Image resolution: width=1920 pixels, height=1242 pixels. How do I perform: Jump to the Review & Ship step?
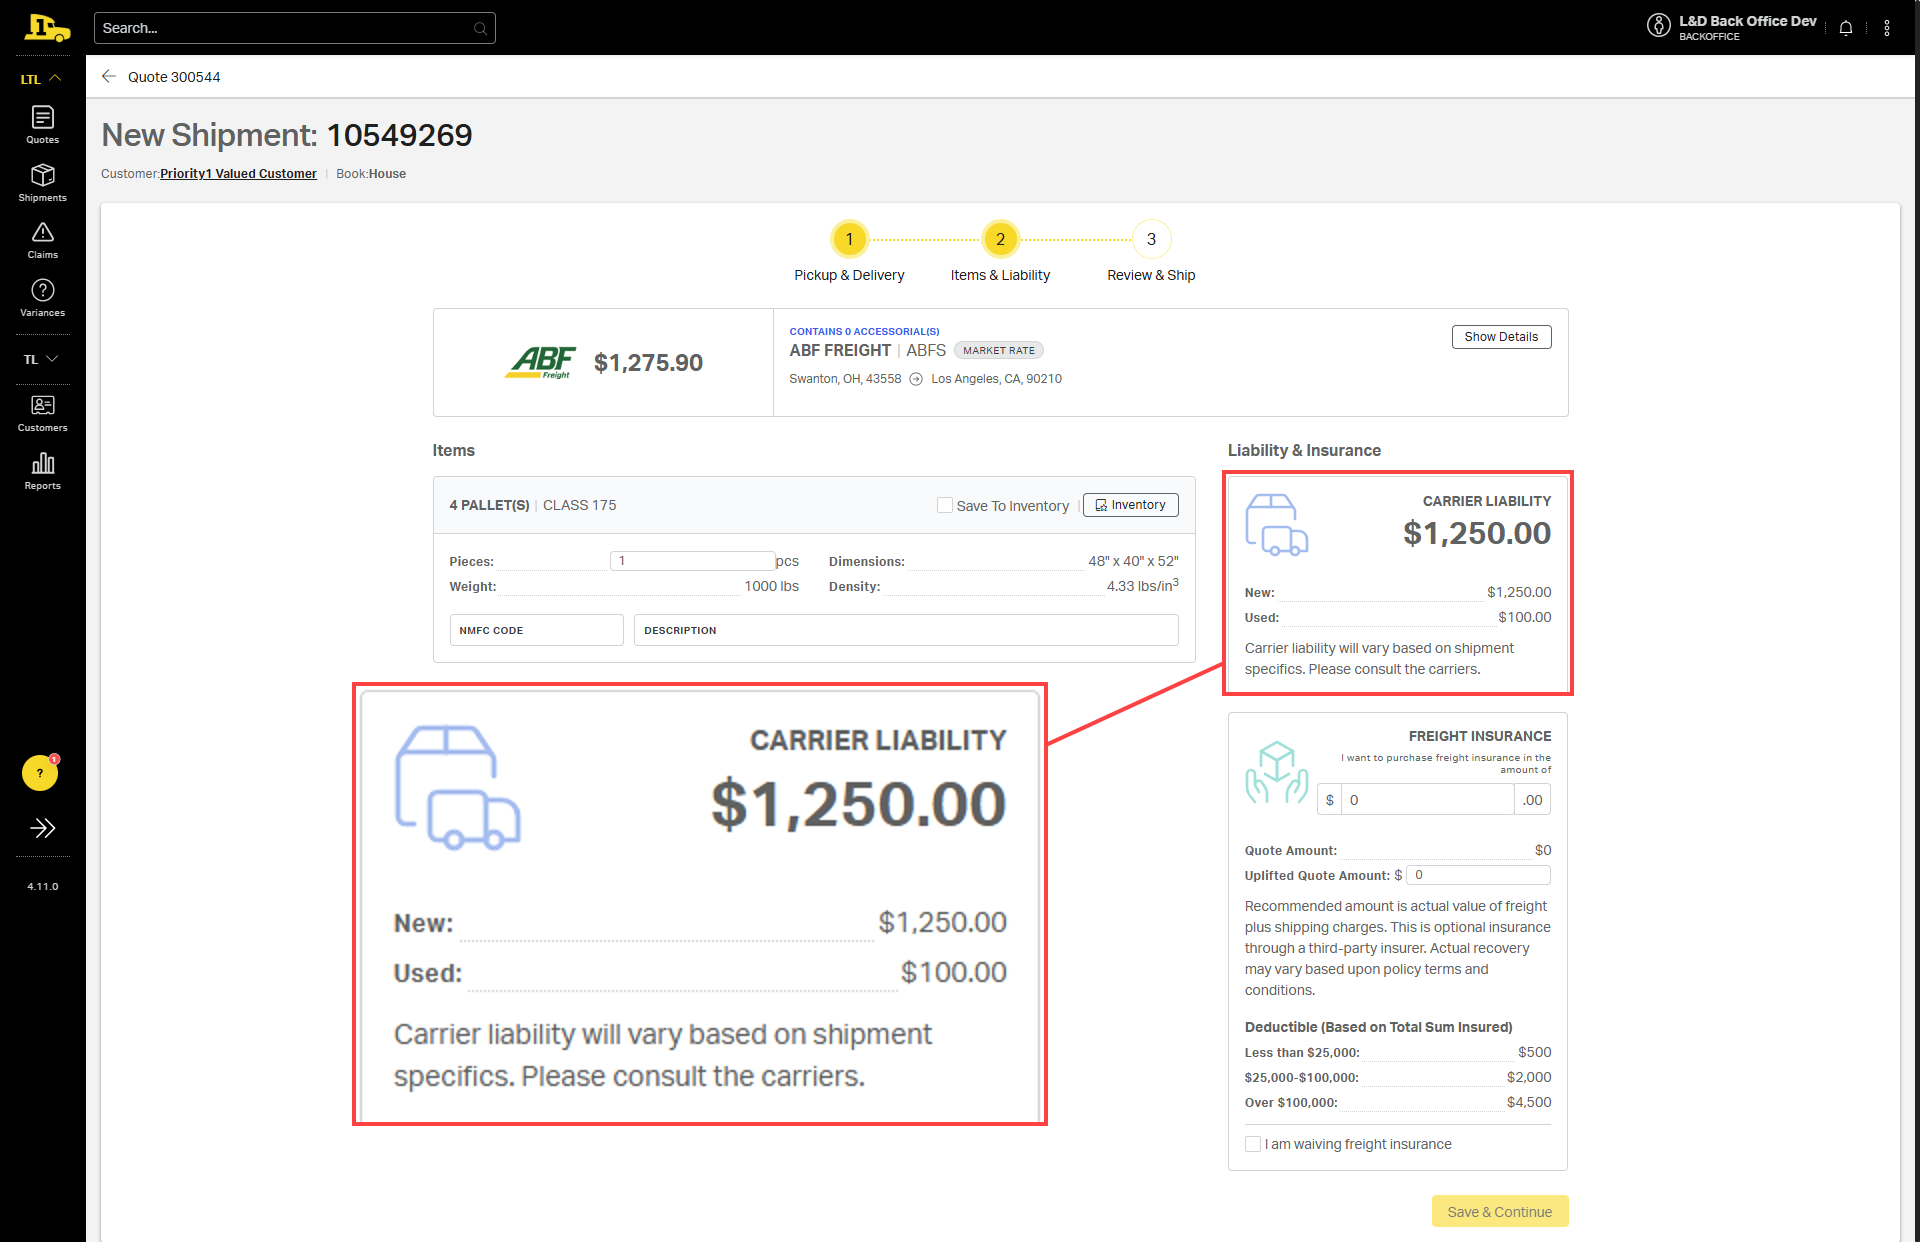[1151, 239]
